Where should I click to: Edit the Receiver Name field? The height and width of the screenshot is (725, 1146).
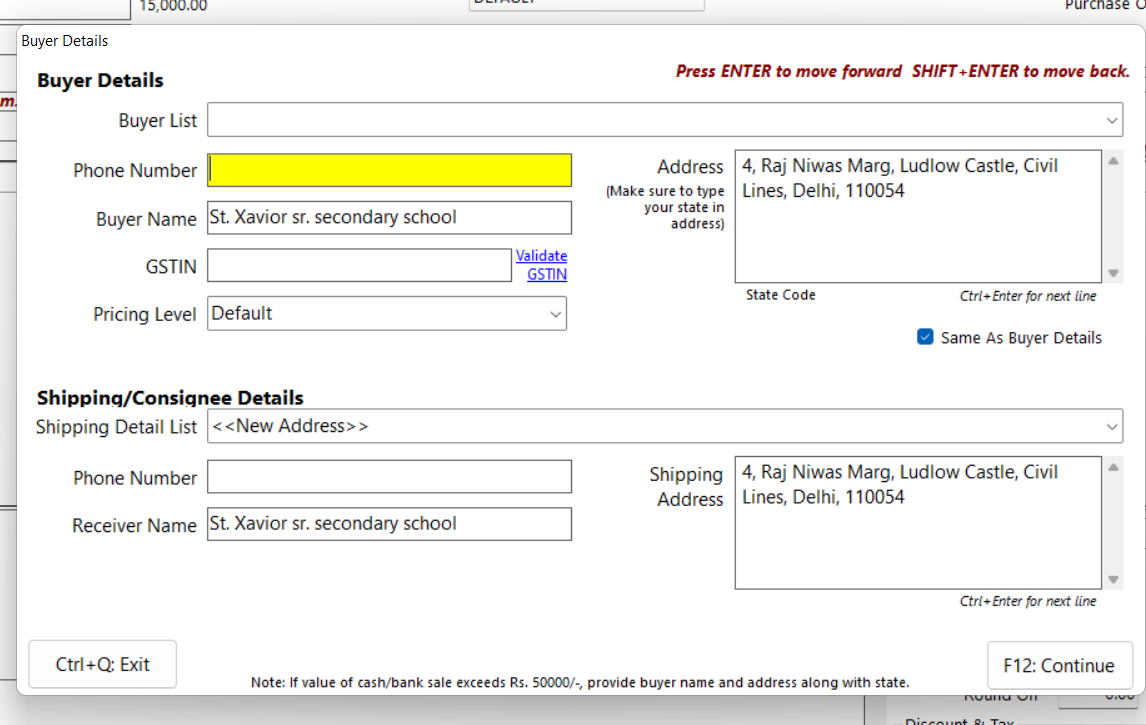click(389, 524)
